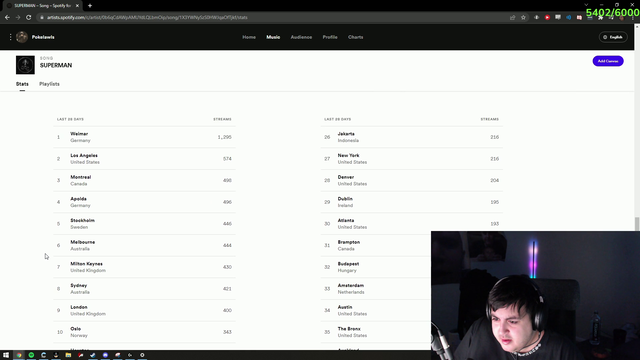Click the share page icon in address bar
Viewport: 640px width, 360px height.
pyautogui.click(x=512, y=18)
